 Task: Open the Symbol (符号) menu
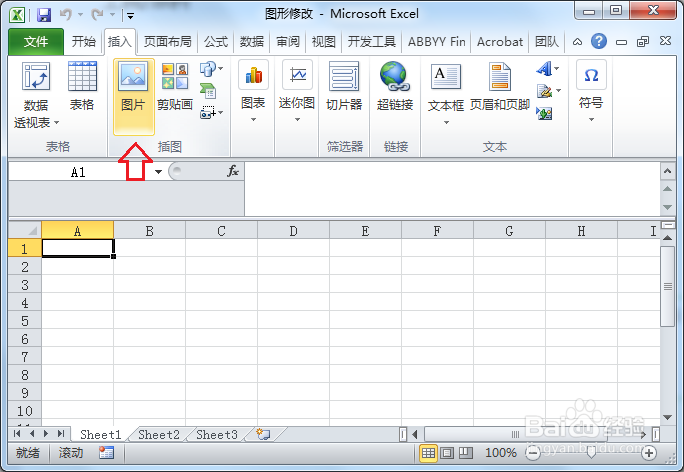click(591, 92)
